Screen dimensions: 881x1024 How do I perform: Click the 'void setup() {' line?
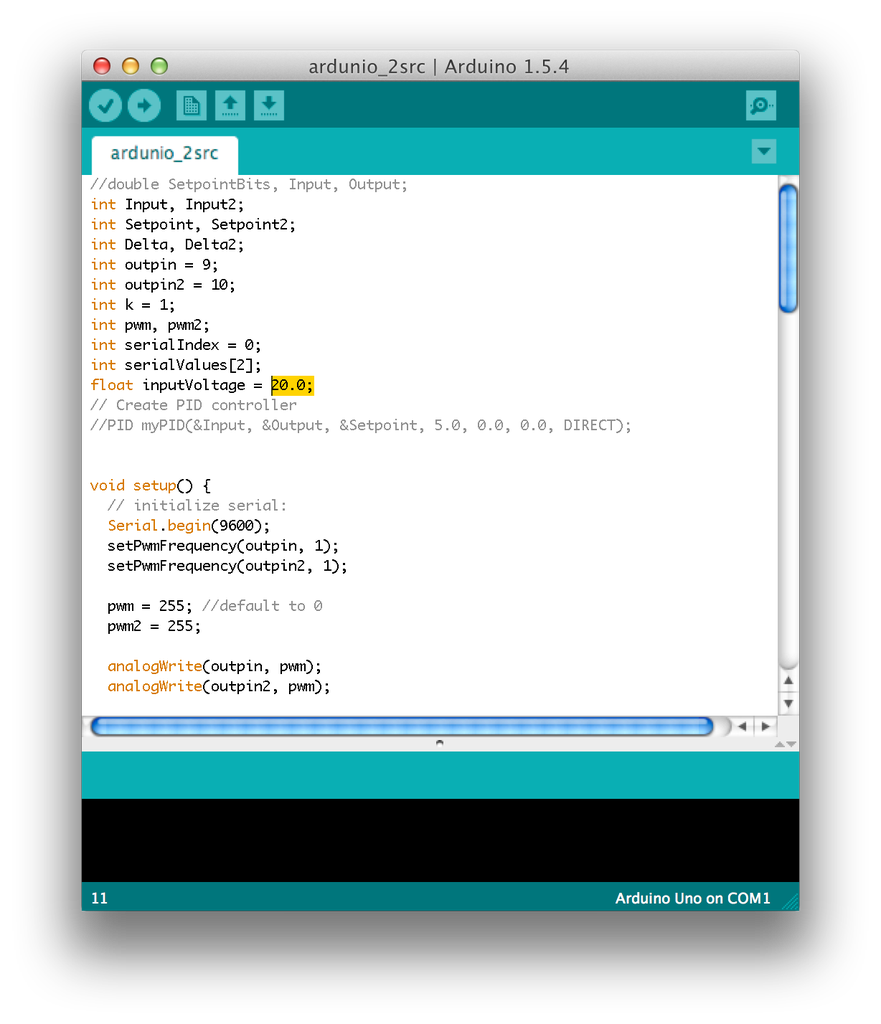click(150, 486)
